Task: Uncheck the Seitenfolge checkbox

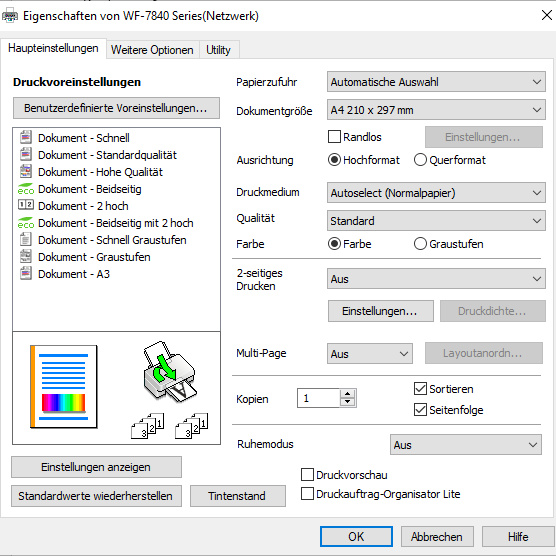Action: coord(420,410)
